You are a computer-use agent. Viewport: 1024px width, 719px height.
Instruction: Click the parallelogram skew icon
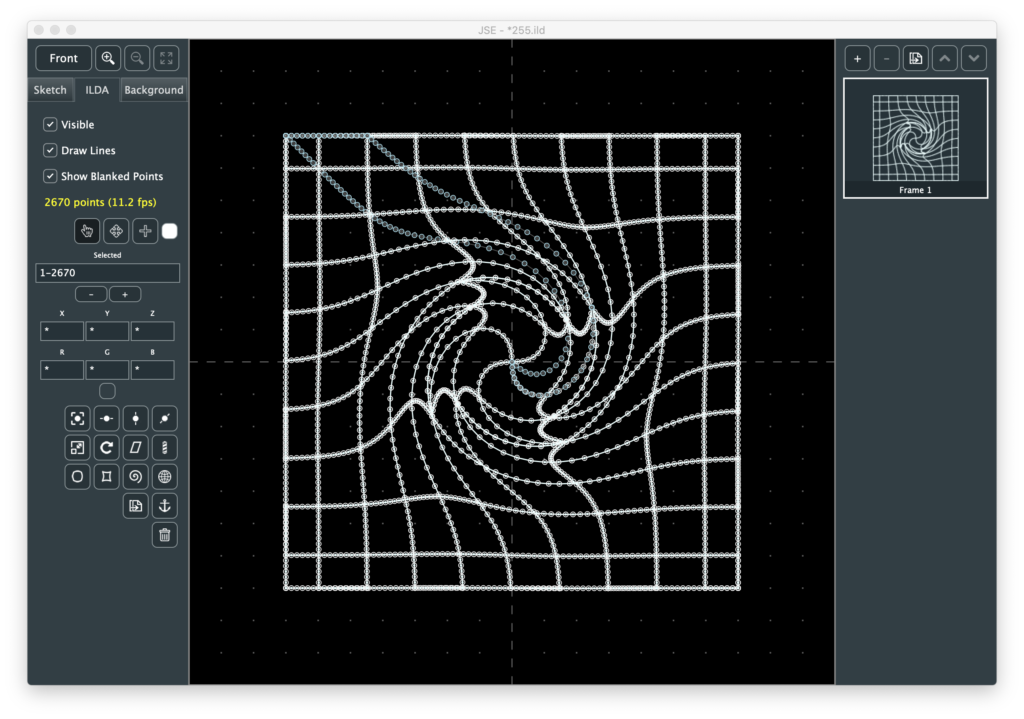coord(136,447)
